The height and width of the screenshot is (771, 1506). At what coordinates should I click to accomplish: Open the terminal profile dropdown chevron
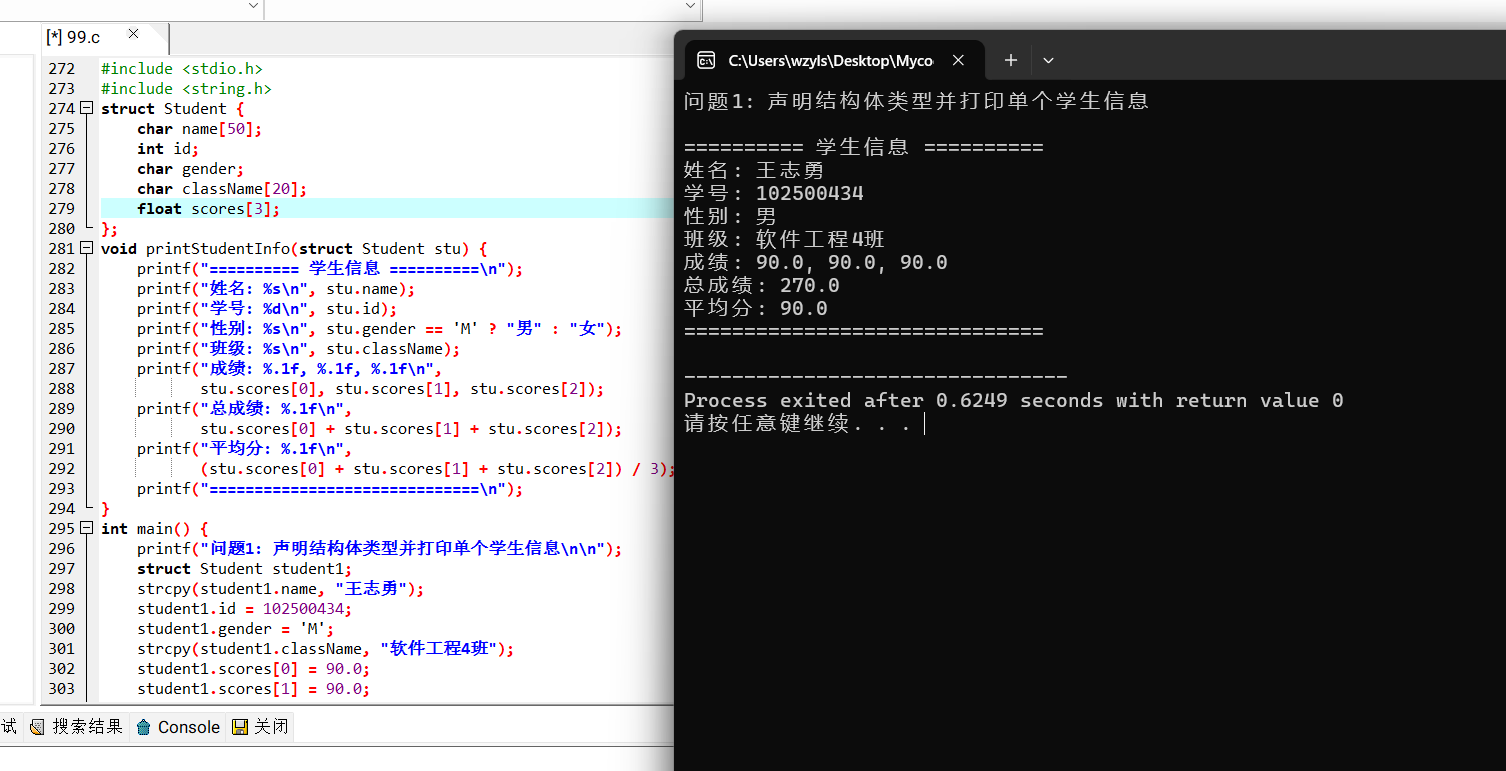coord(1048,60)
